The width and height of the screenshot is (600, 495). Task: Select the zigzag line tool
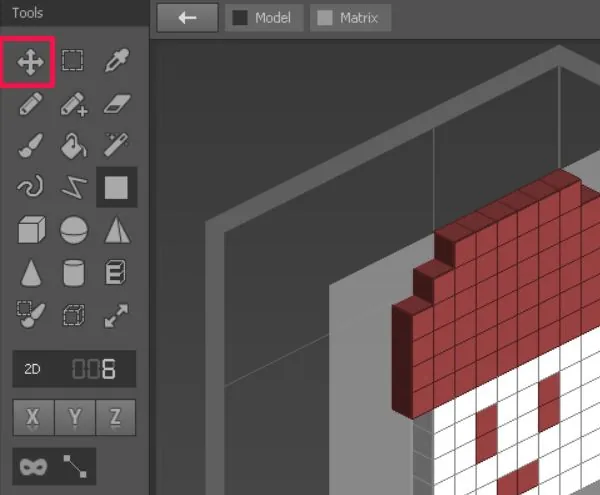click(74, 187)
